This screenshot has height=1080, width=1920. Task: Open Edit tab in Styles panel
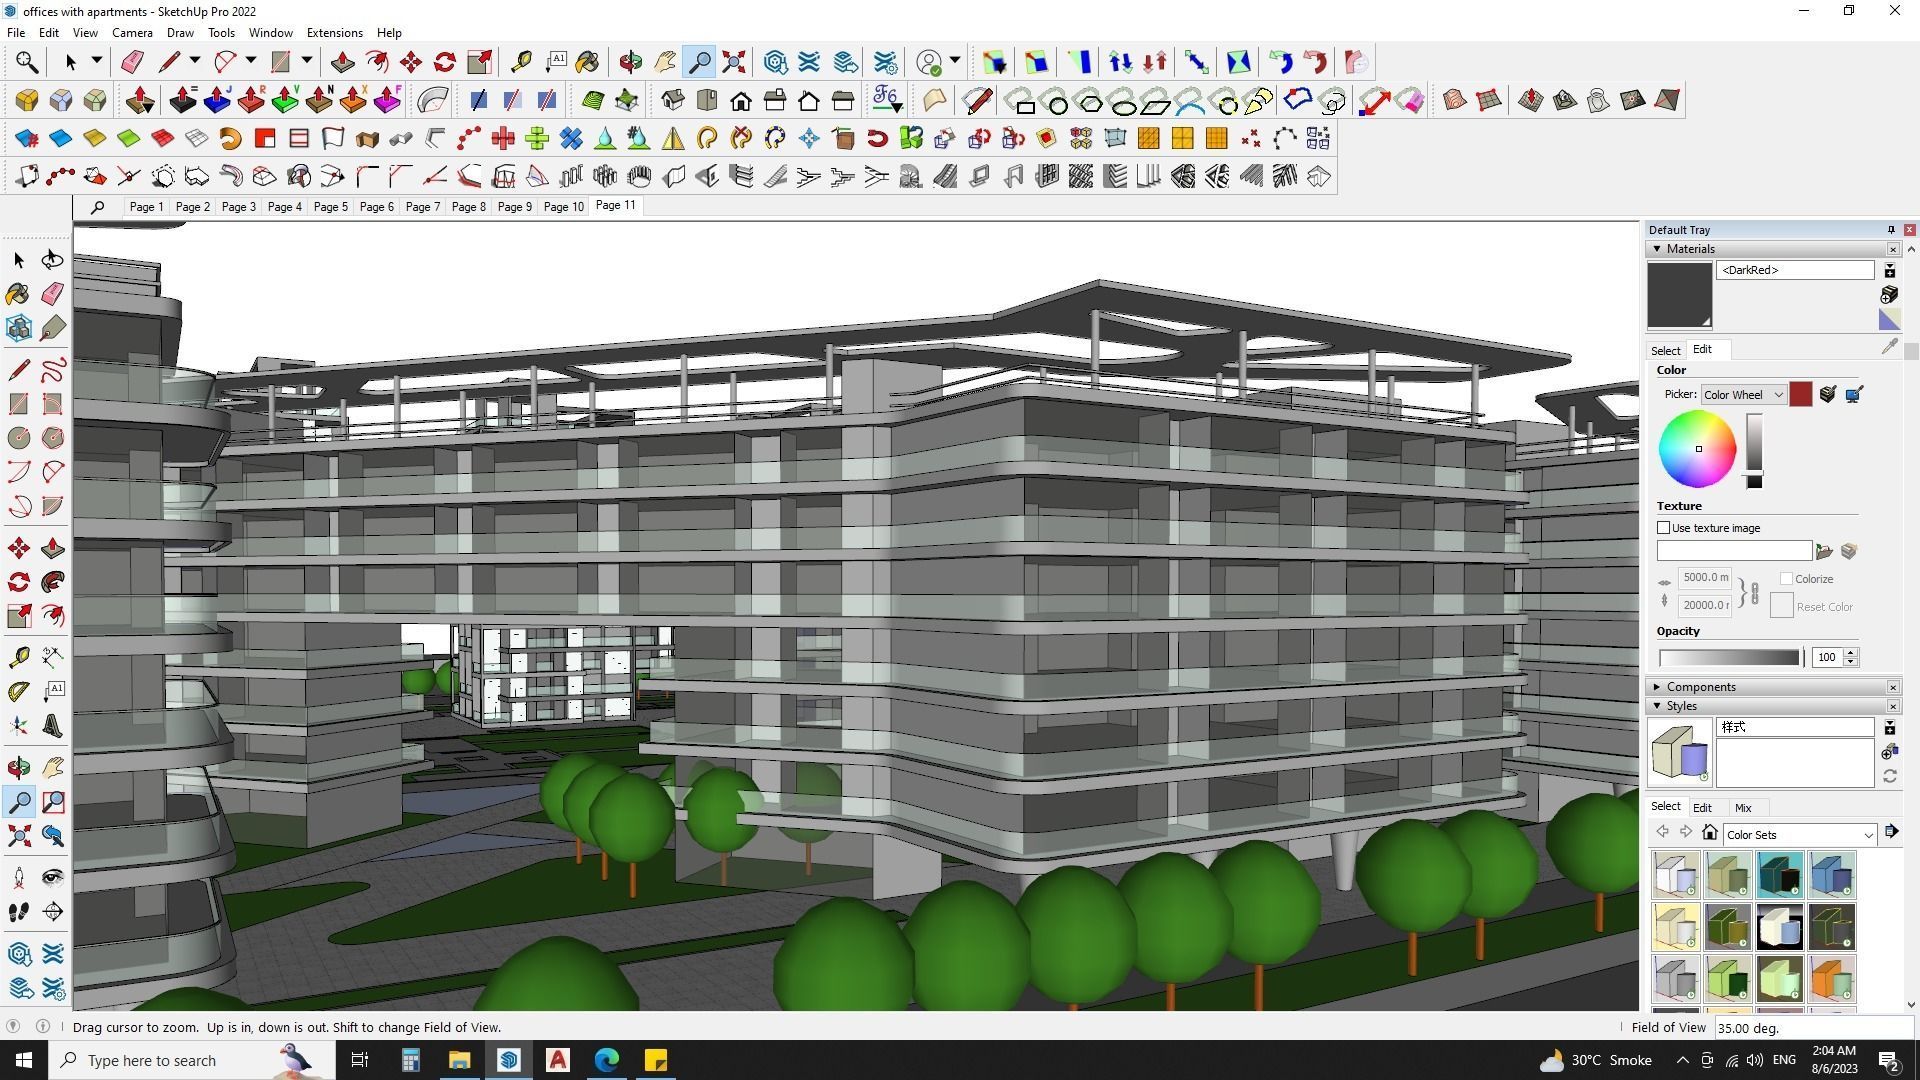click(x=1702, y=808)
